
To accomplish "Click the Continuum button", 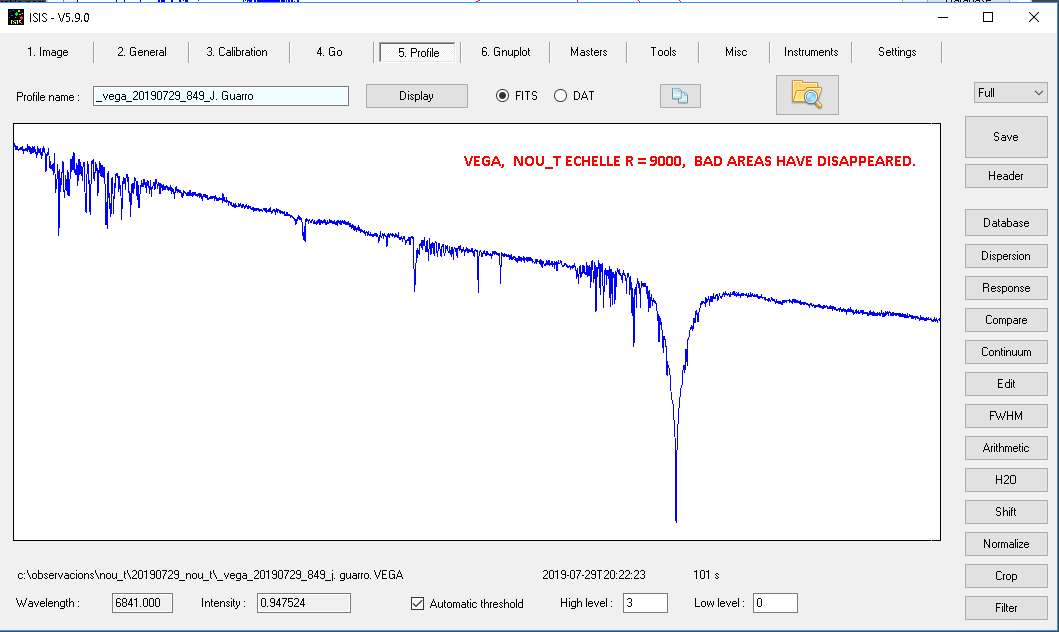I will tap(1005, 352).
